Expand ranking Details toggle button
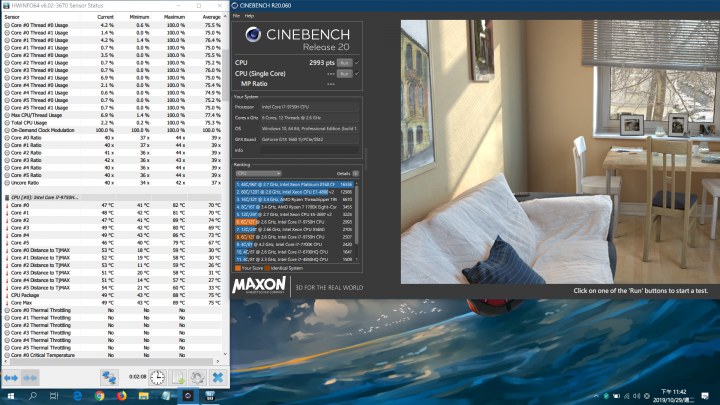Viewport: 720px width, 405px height. [356, 174]
